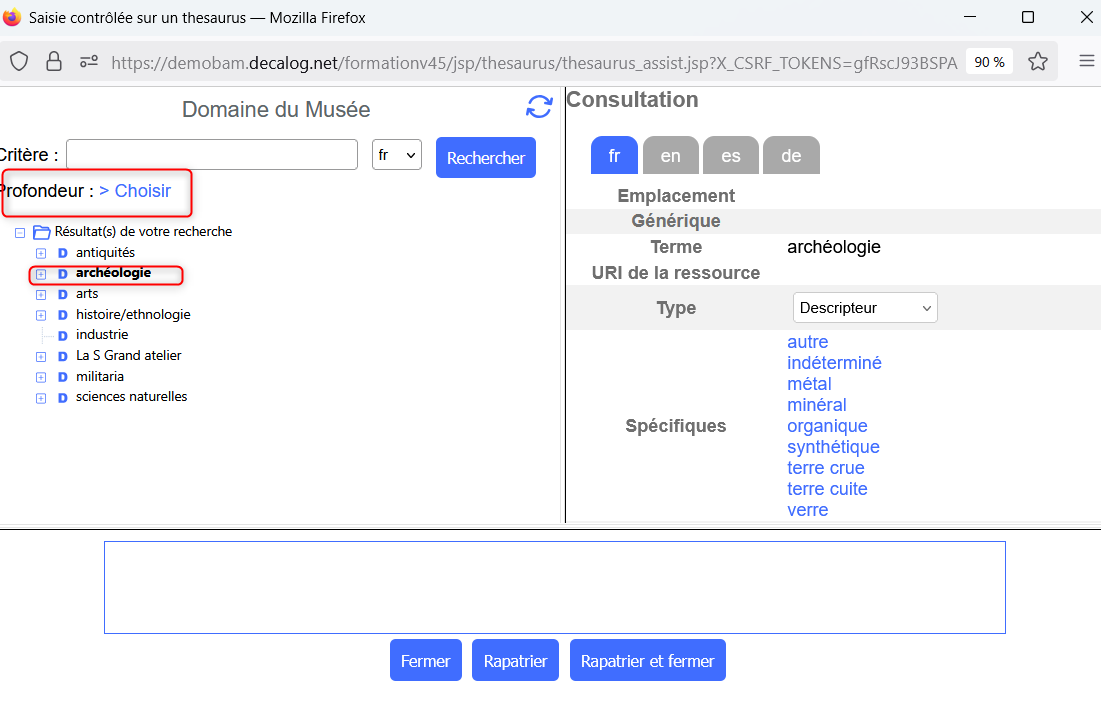The width and height of the screenshot is (1101, 724).
Task: Switch to the de language tab
Action: click(x=790, y=156)
